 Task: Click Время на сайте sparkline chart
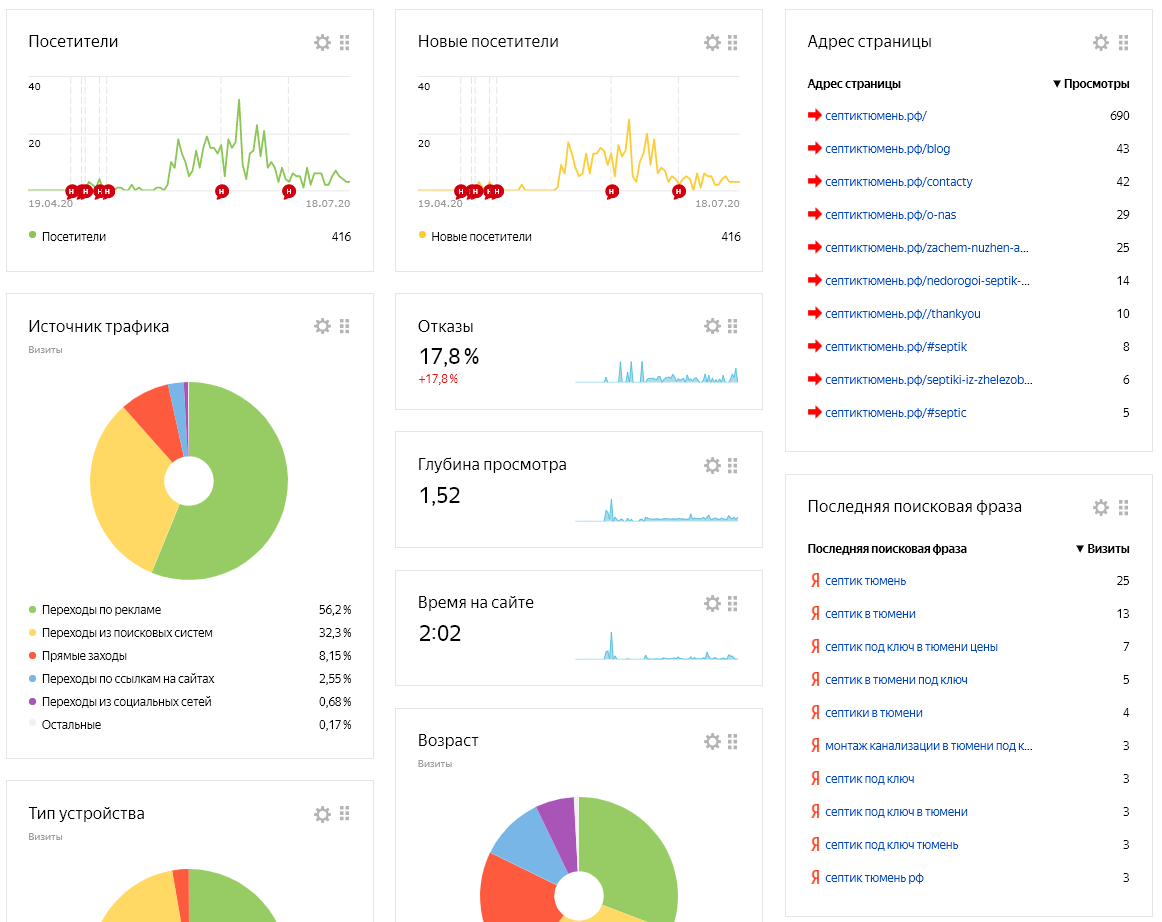click(657, 645)
